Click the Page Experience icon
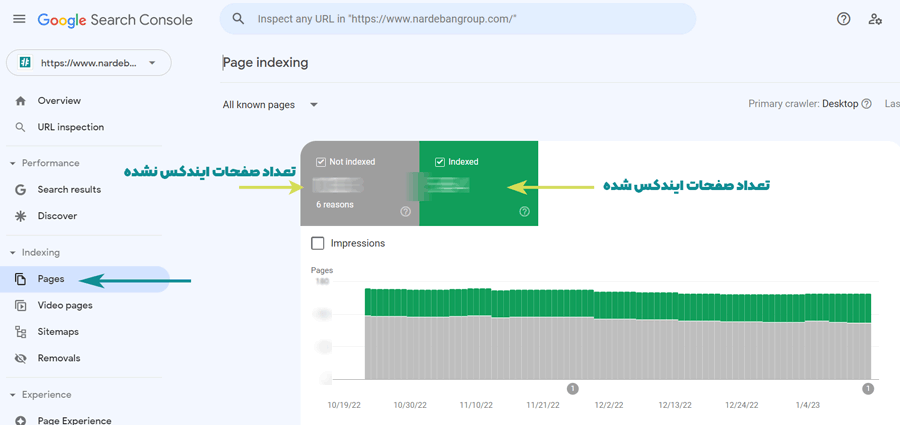This screenshot has width=900, height=425. (x=21, y=421)
